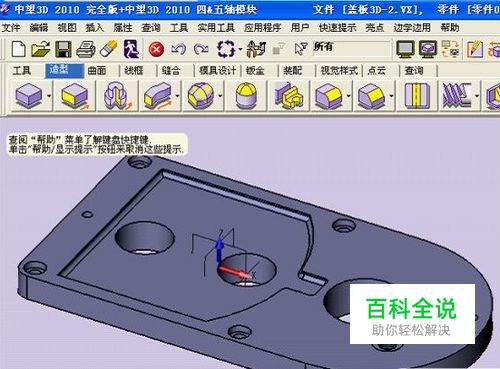Switch to the 线框 tab

(134, 70)
